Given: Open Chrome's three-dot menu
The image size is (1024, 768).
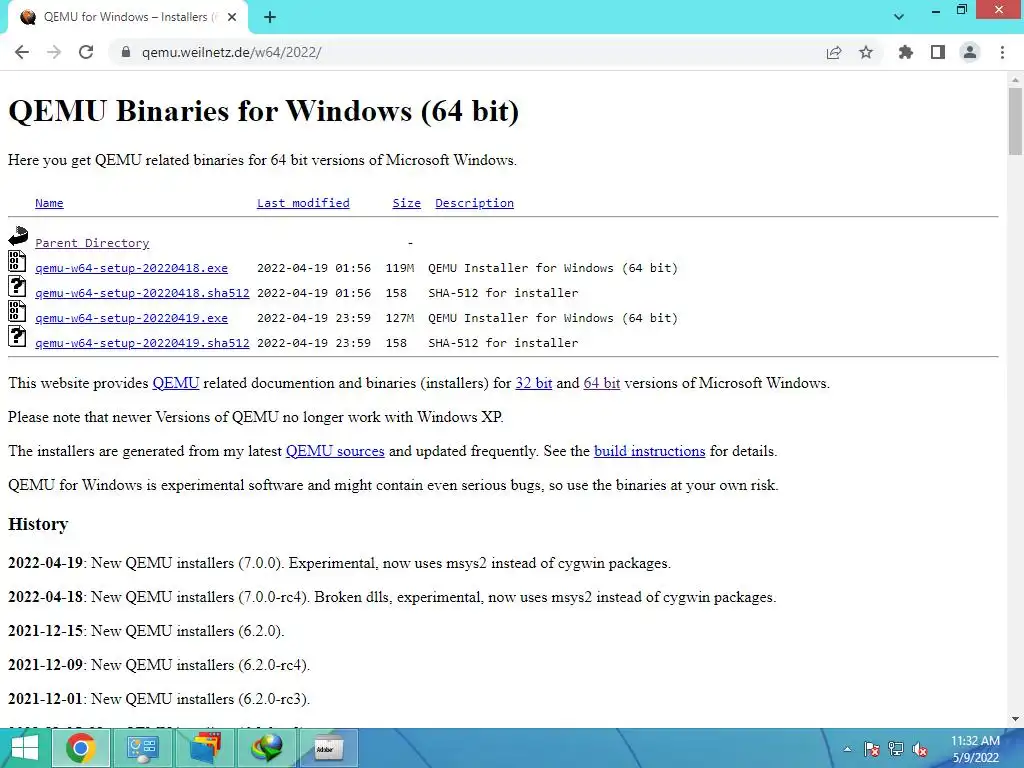Looking at the screenshot, I should tap(1002, 52).
